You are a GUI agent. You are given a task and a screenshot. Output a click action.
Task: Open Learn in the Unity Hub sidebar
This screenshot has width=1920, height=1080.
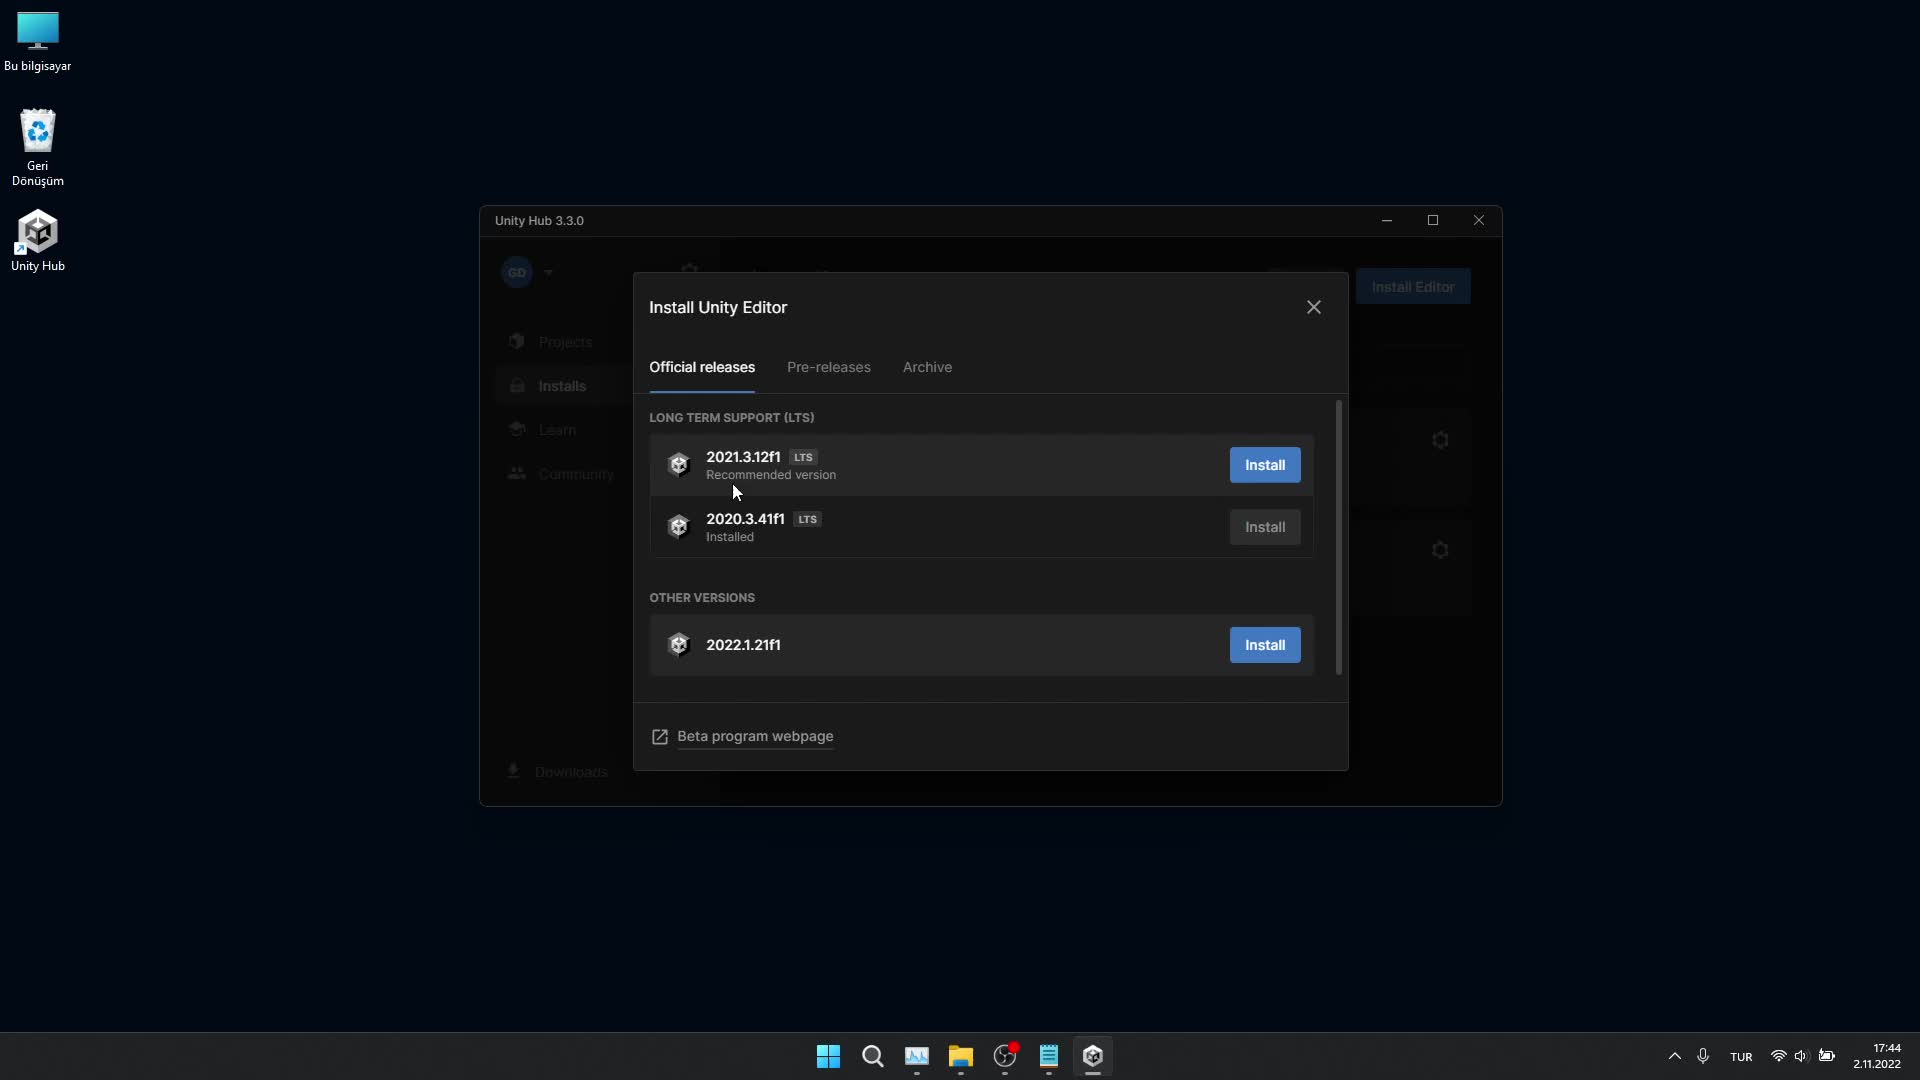pos(557,430)
